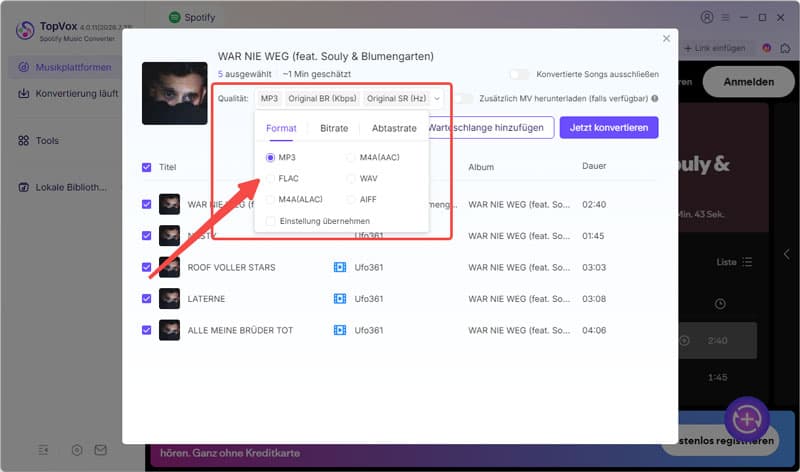Uncheck ALLE MEINE BRÜDER TOT checkbox
This screenshot has width=800, height=472.
point(146,330)
